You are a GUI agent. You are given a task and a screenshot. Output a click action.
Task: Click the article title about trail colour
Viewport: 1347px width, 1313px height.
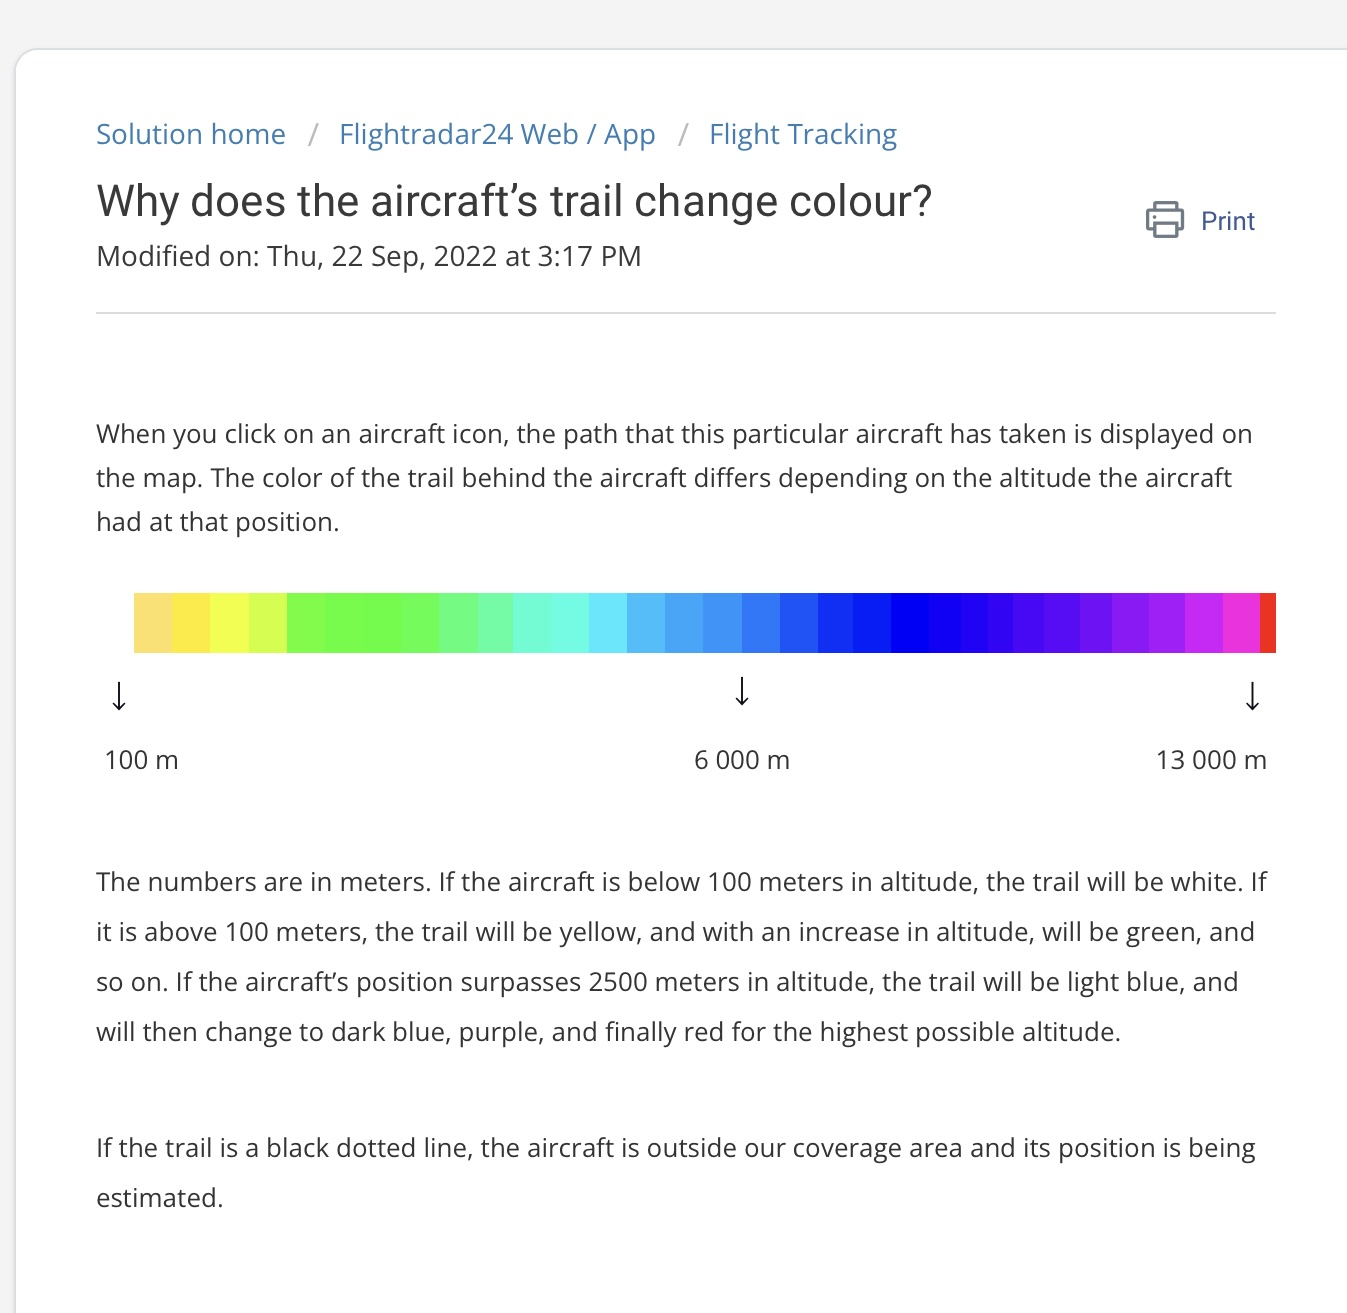(x=514, y=201)
